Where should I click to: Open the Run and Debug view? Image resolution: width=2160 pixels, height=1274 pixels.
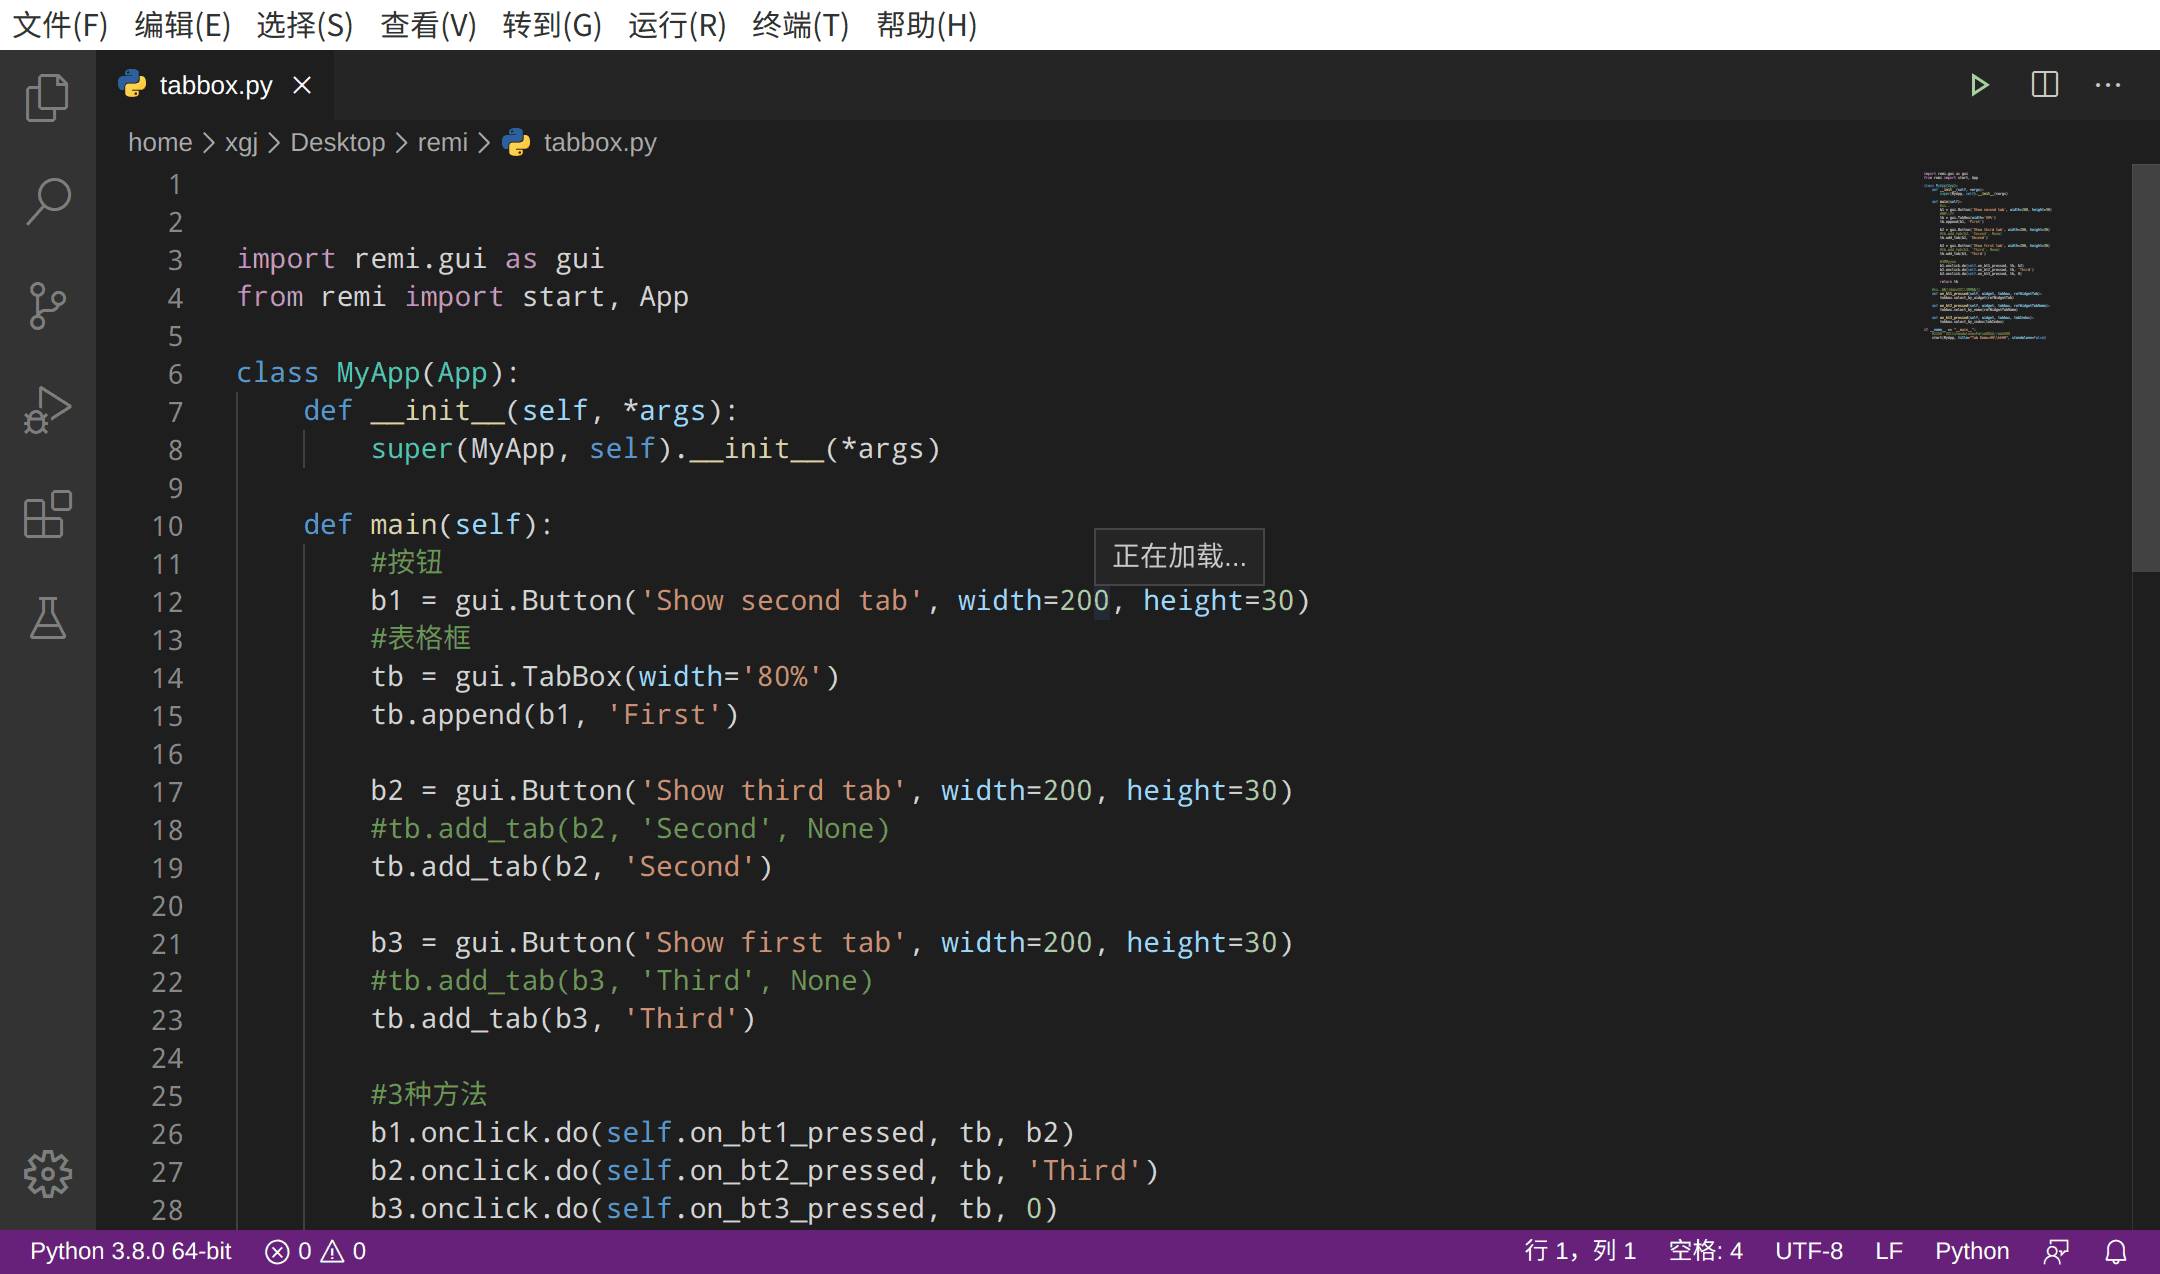[x=47, y=409]
